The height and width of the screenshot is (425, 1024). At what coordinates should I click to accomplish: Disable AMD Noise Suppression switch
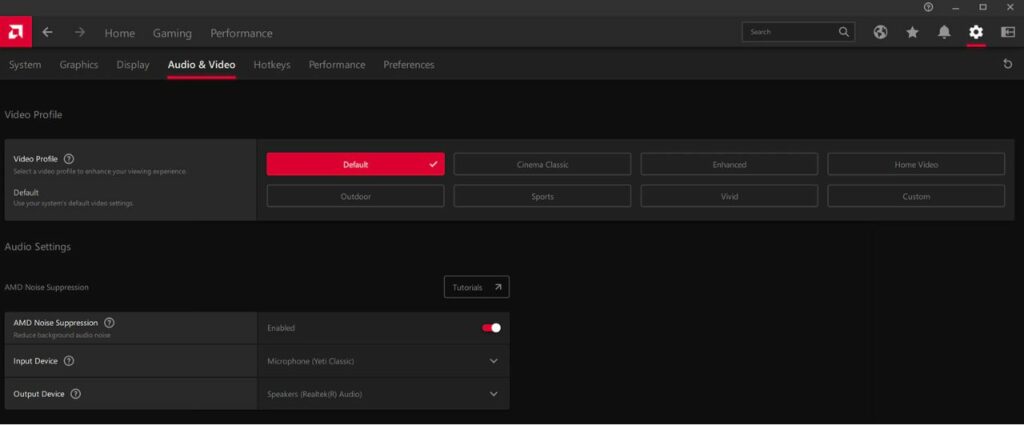pos(492,328)
